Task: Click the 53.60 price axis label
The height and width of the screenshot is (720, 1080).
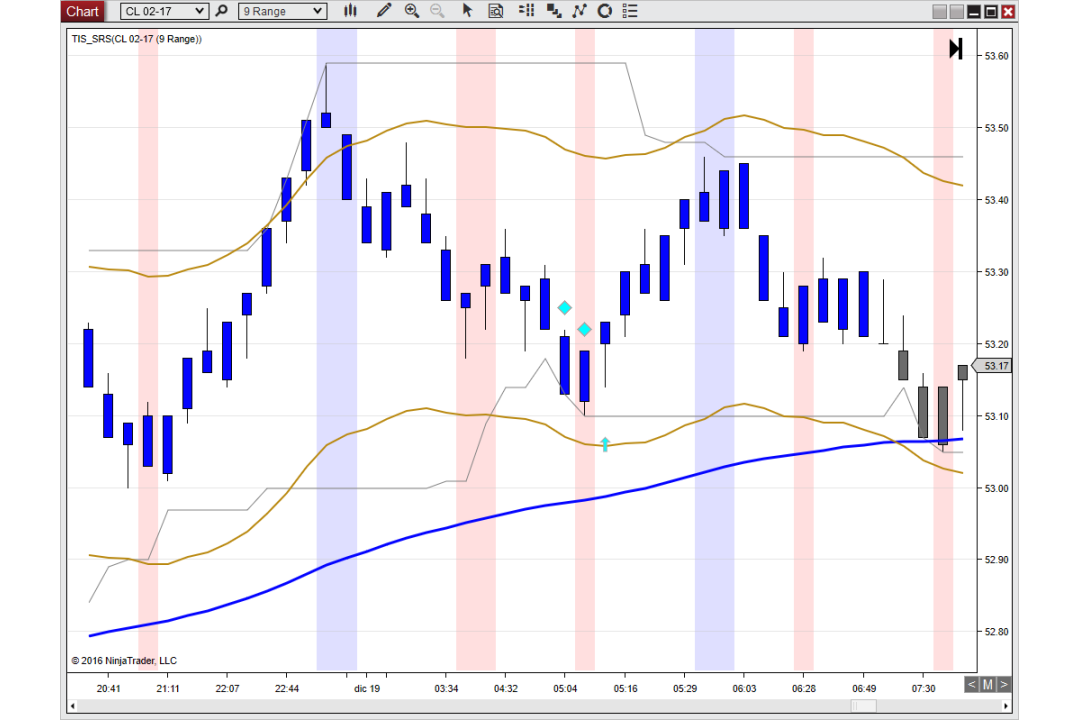Action: point(996,56)
